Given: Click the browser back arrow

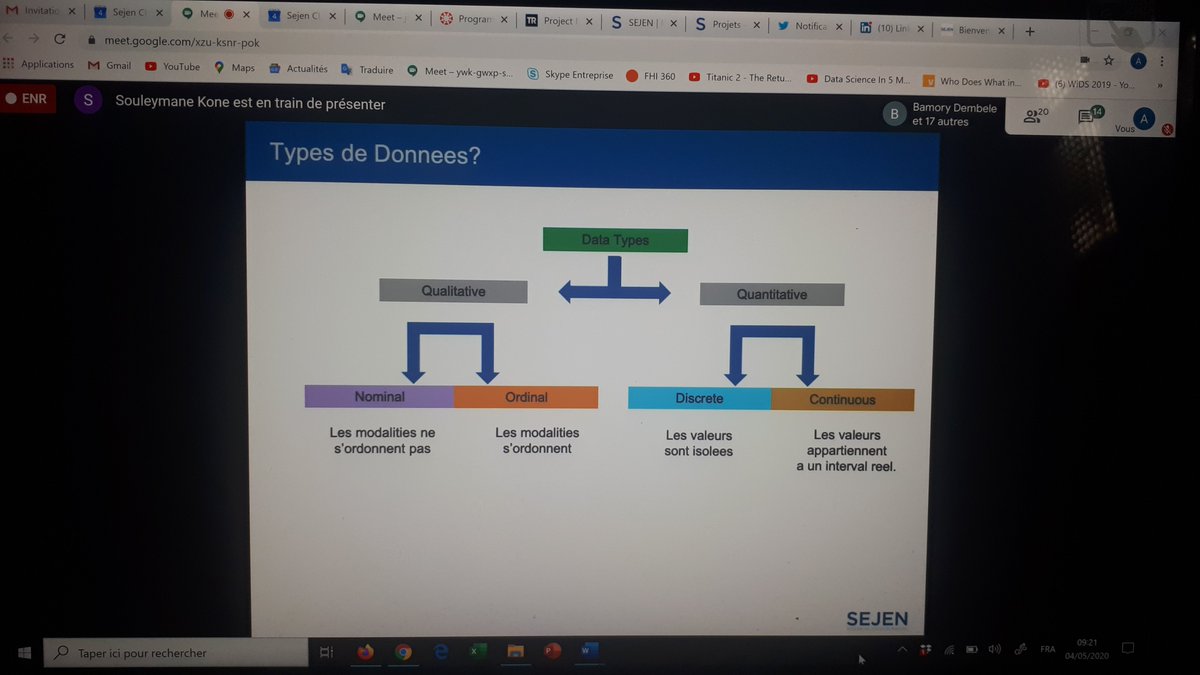Looking at the screenshot, I should pos(9,37).
